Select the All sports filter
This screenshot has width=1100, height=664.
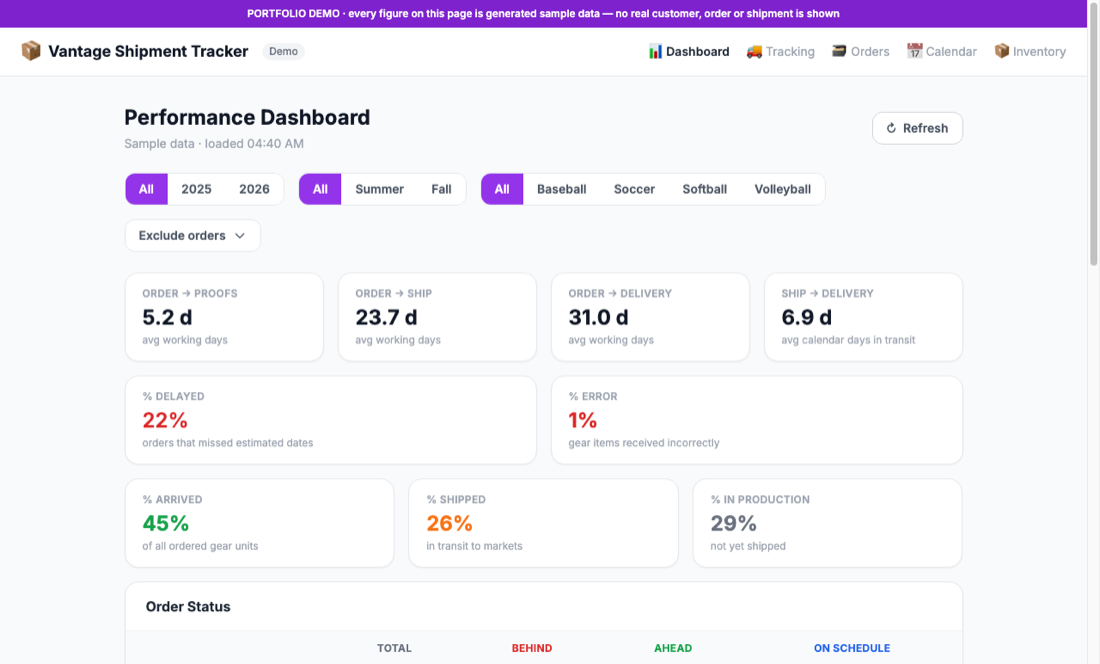pyautogui.click(x=502, y=189)
